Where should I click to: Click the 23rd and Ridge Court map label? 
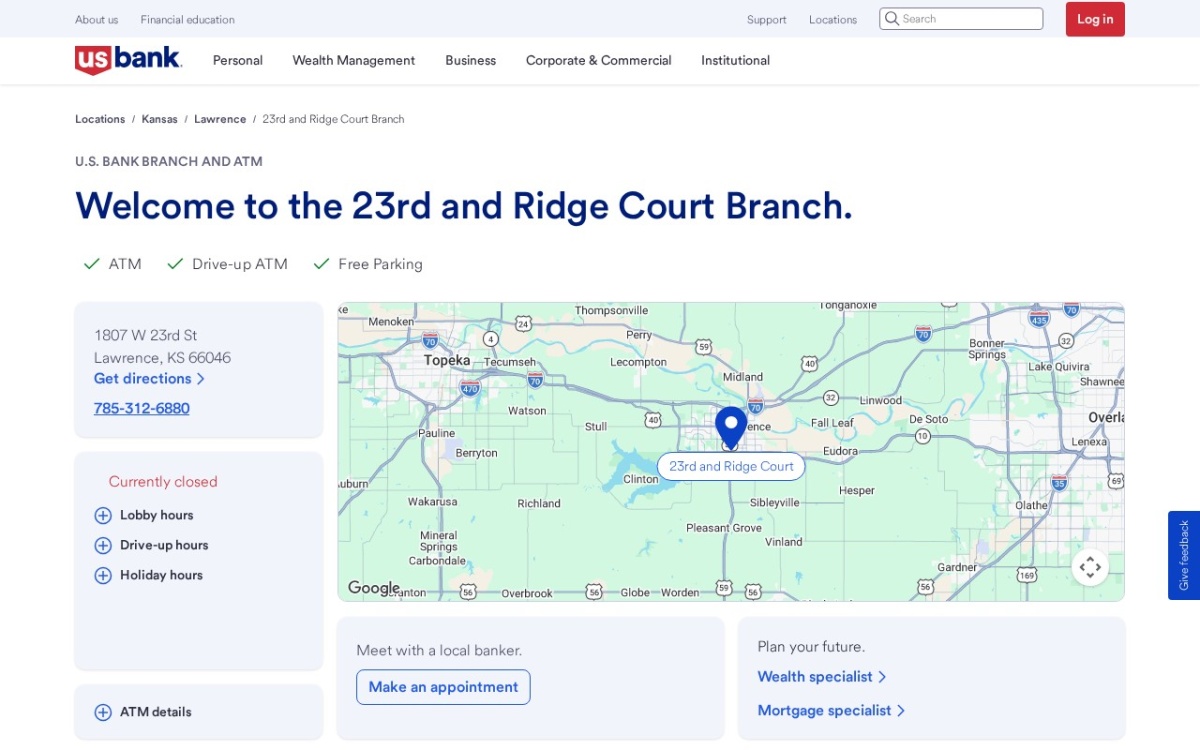coord(731,466)
